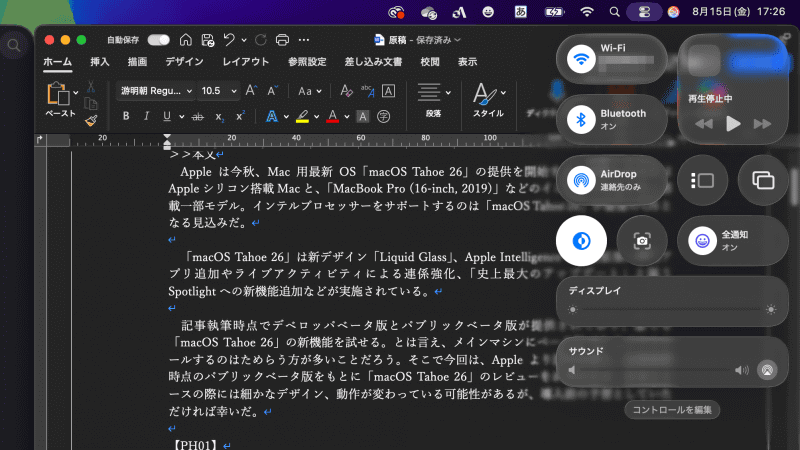Open the 校閲 tab
Screen dimensions: 800x450
(x=430, y=62)
